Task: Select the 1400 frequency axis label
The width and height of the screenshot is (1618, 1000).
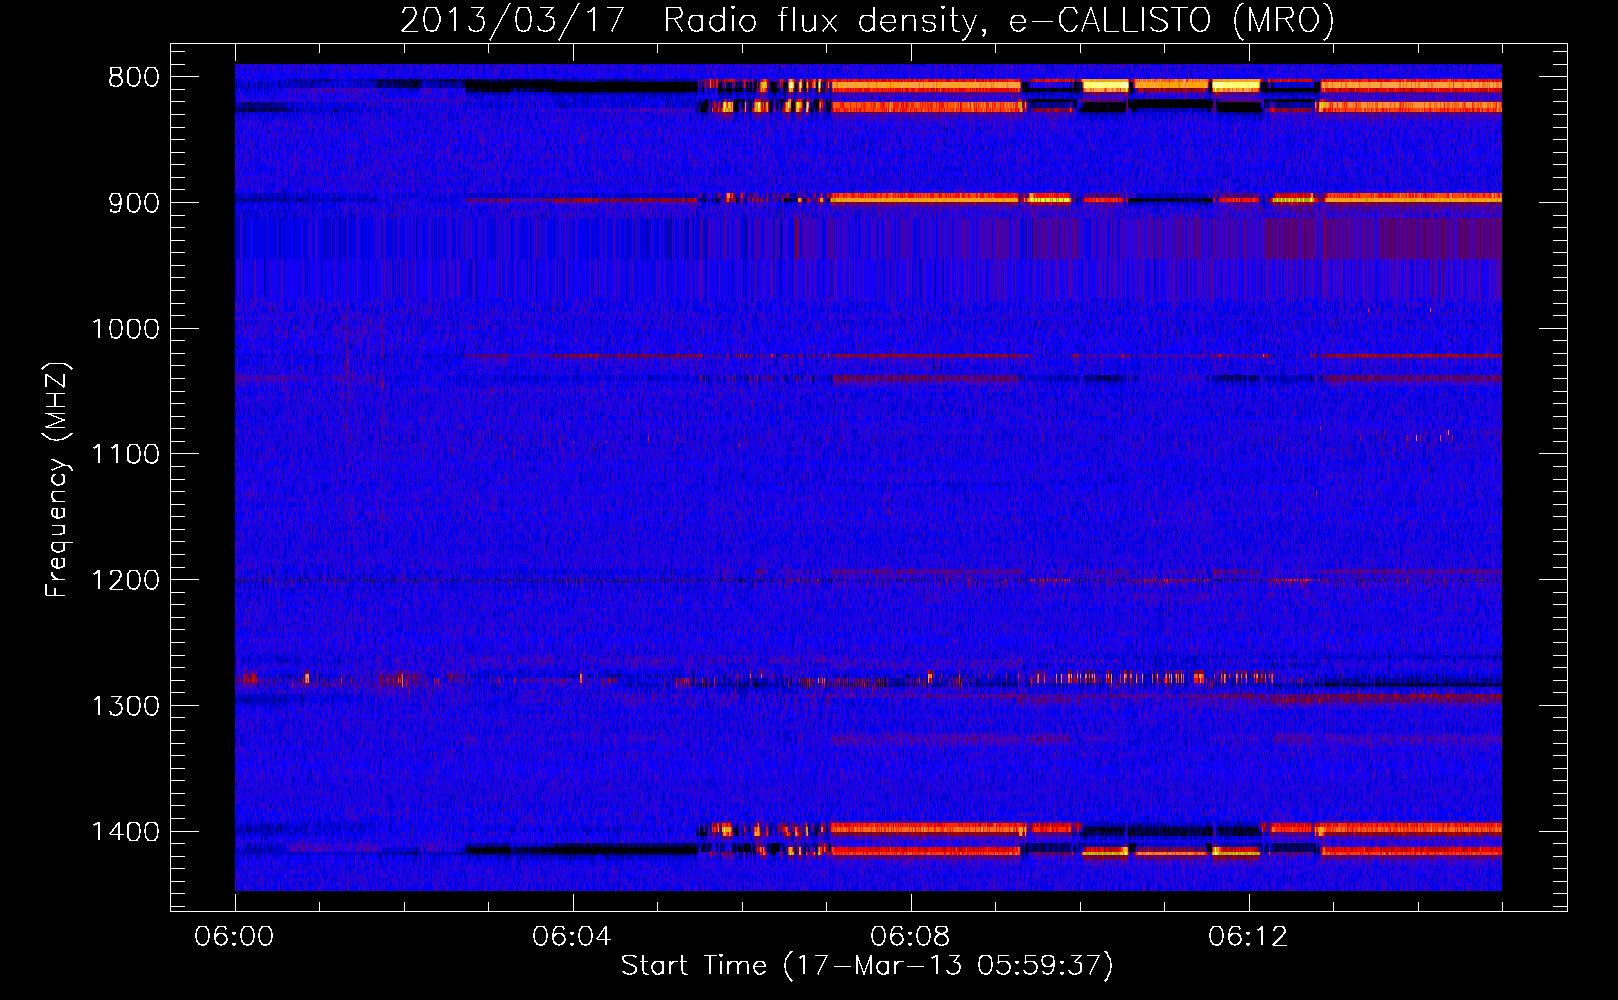Action: point(125,832)
